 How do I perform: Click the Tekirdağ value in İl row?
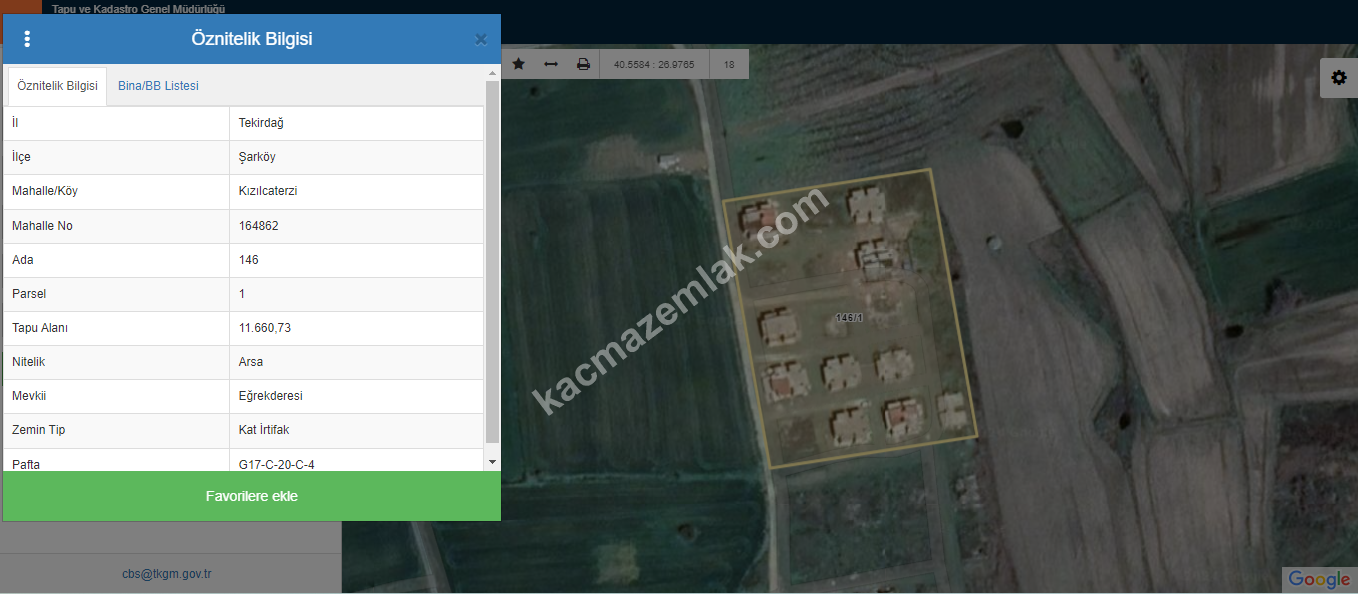click(262, 123)
